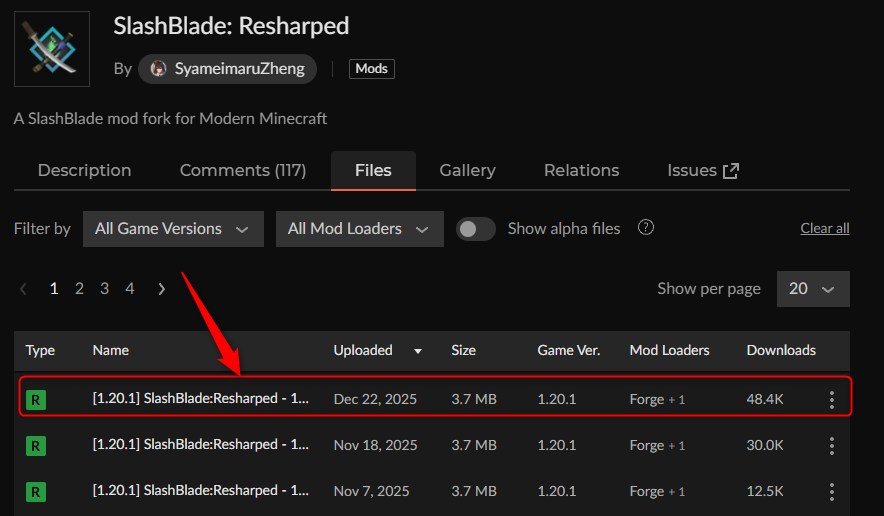Click the SlashBlade mod logo thumbnail
Screen dimensions: 884x516
[x=52, y=49]
